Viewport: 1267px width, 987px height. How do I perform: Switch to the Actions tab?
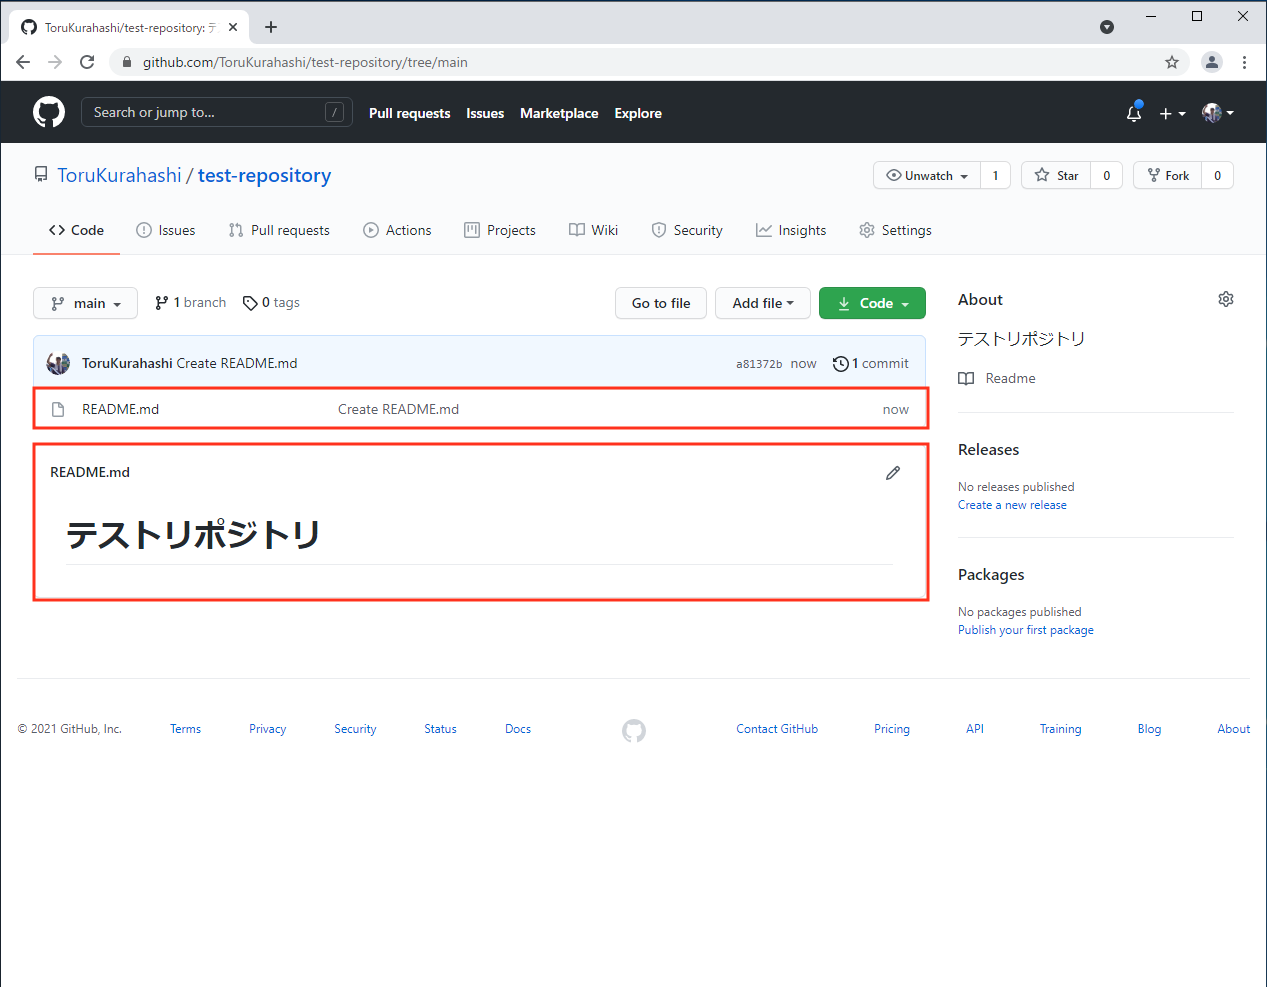coord(397,230)
